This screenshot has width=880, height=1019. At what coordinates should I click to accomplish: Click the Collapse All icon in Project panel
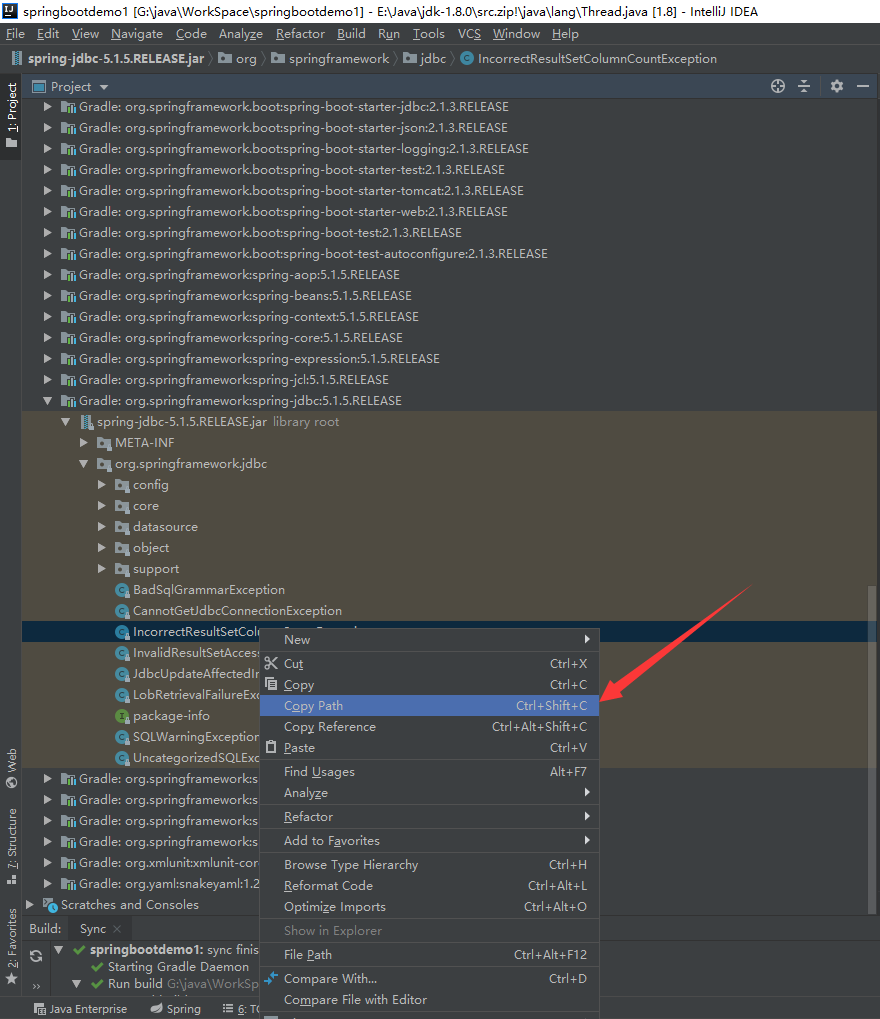click(x=804, y=86)
